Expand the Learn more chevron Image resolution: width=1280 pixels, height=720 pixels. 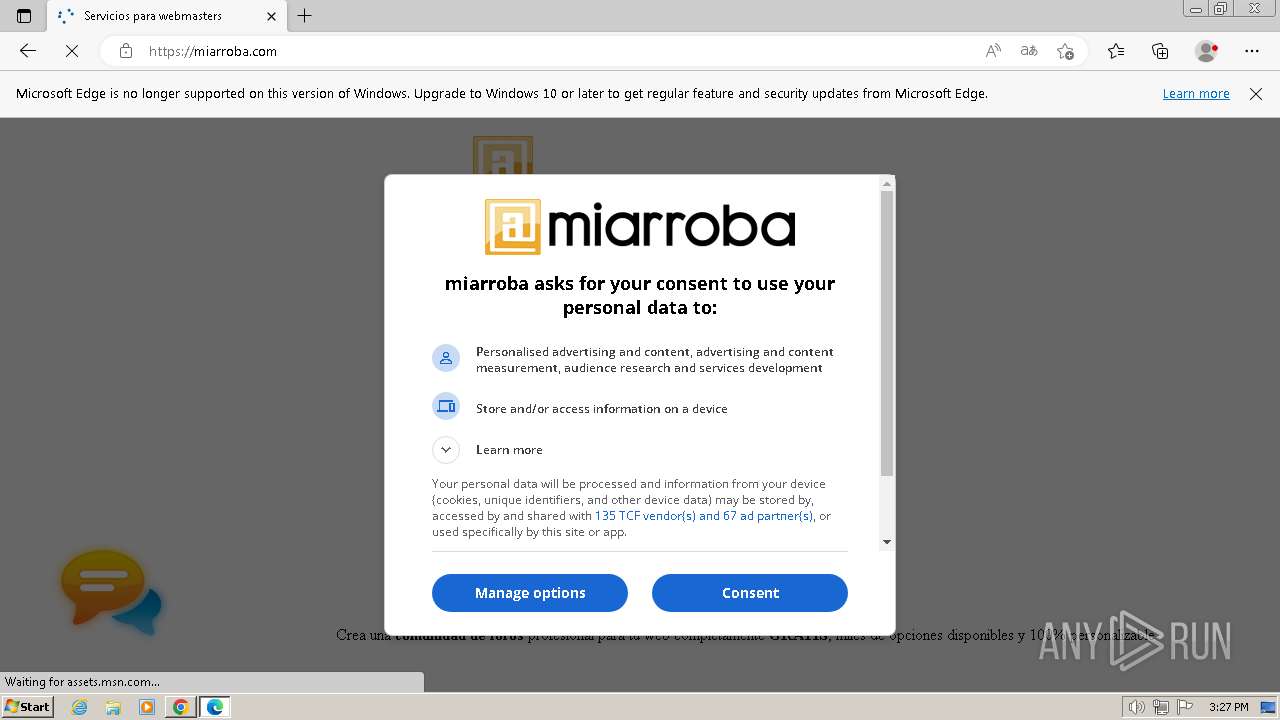click(446, 450)
